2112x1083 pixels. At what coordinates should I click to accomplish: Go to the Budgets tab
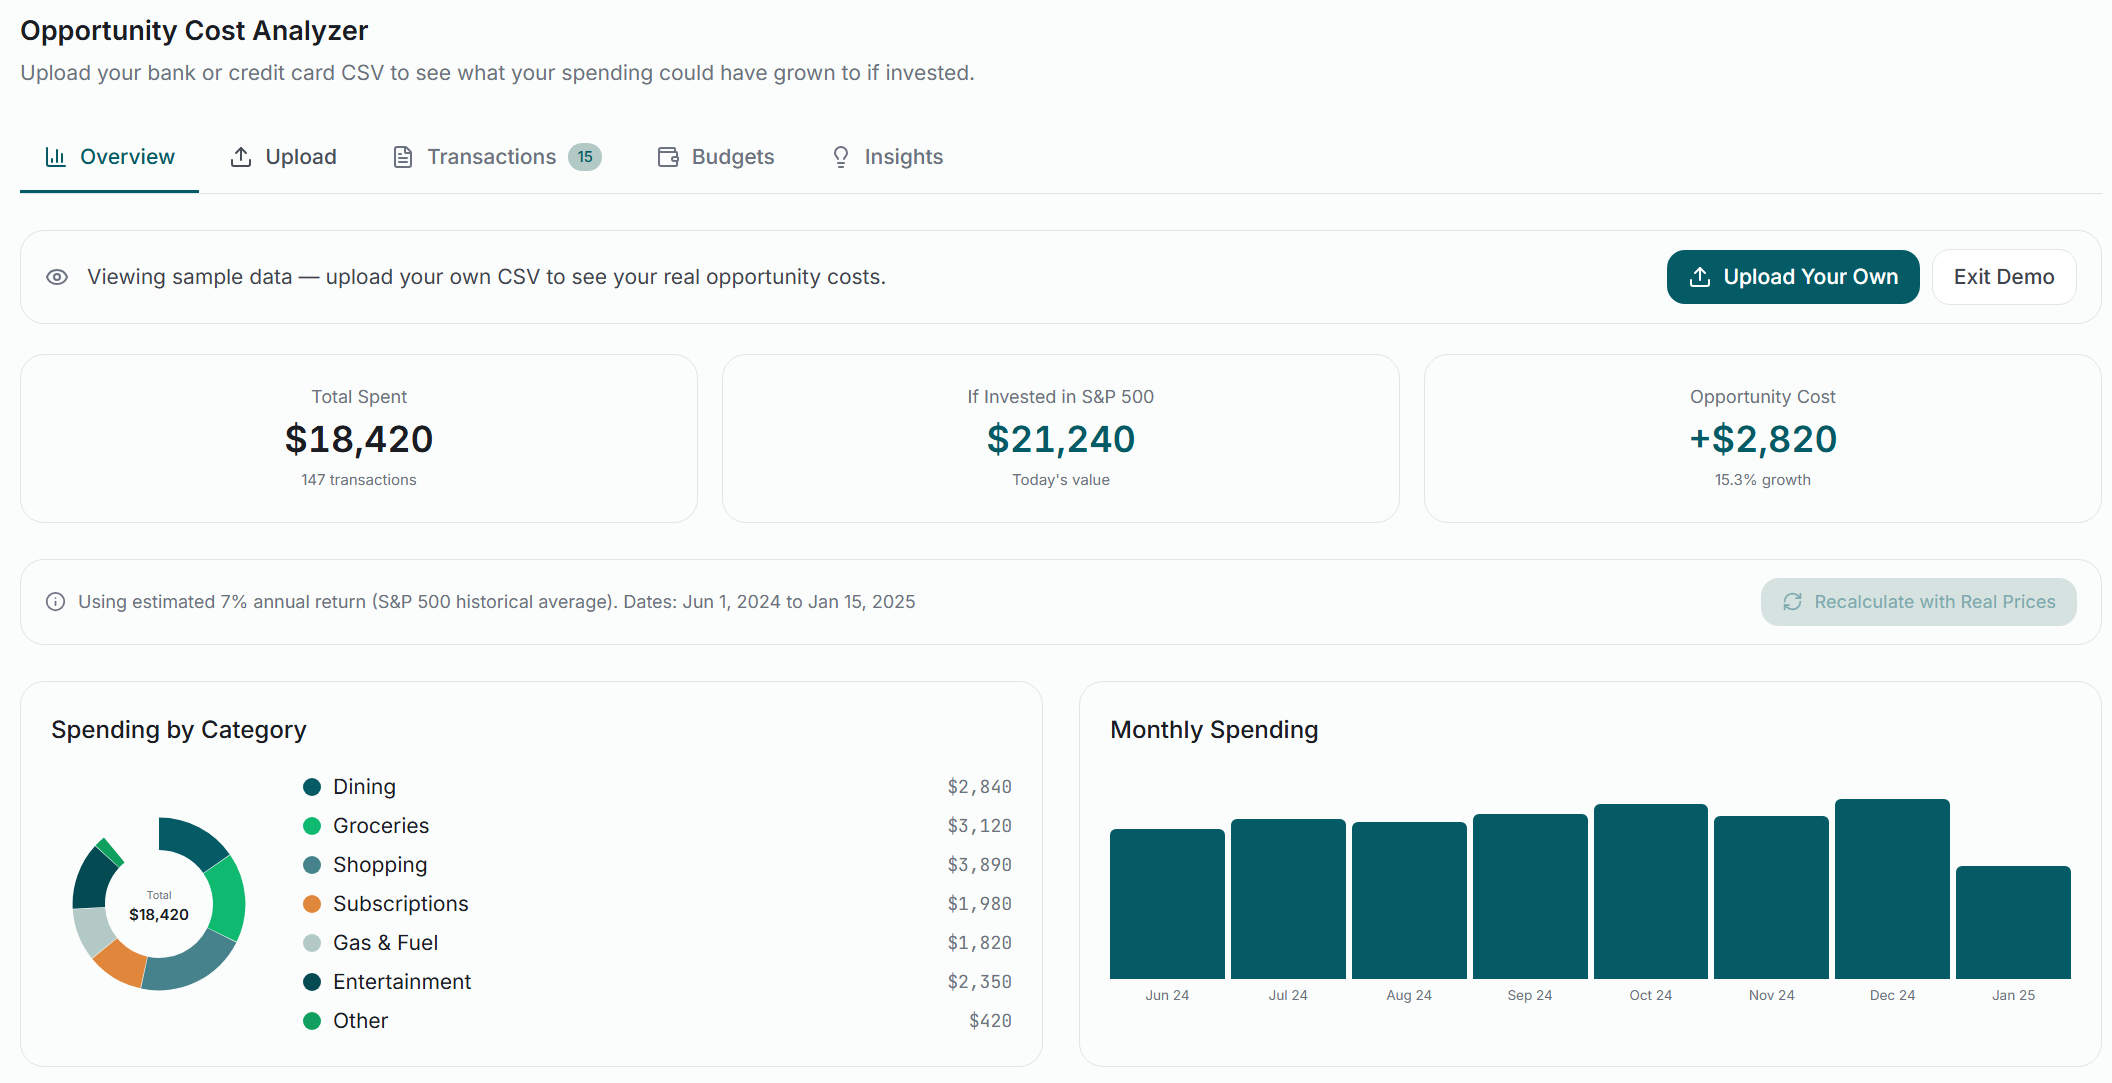716,157
